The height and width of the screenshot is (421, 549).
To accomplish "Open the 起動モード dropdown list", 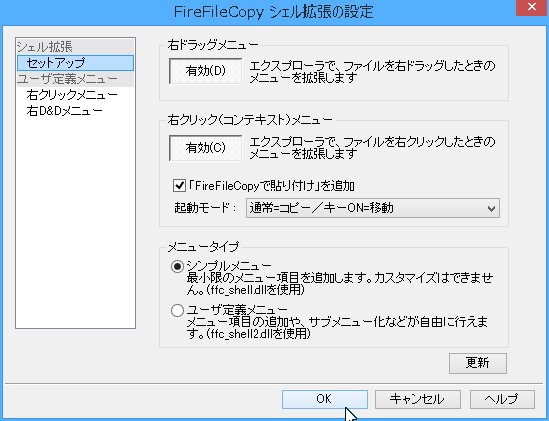I will 373,208.
